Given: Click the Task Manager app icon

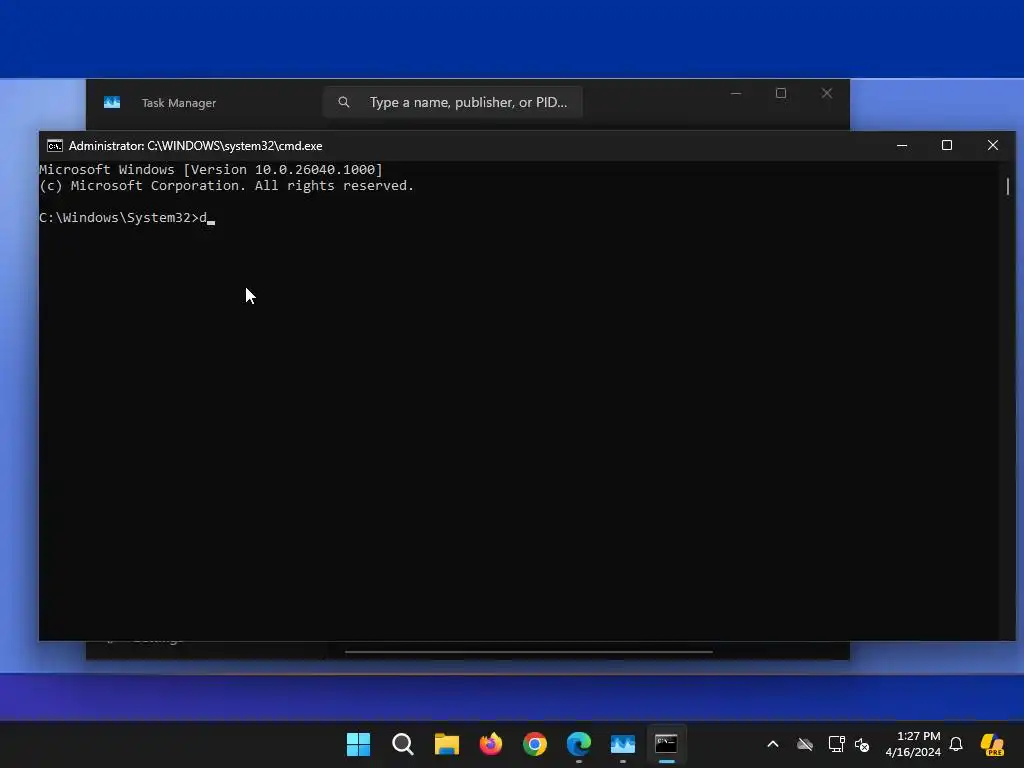Looking at the screenshot, I should 112,103.
